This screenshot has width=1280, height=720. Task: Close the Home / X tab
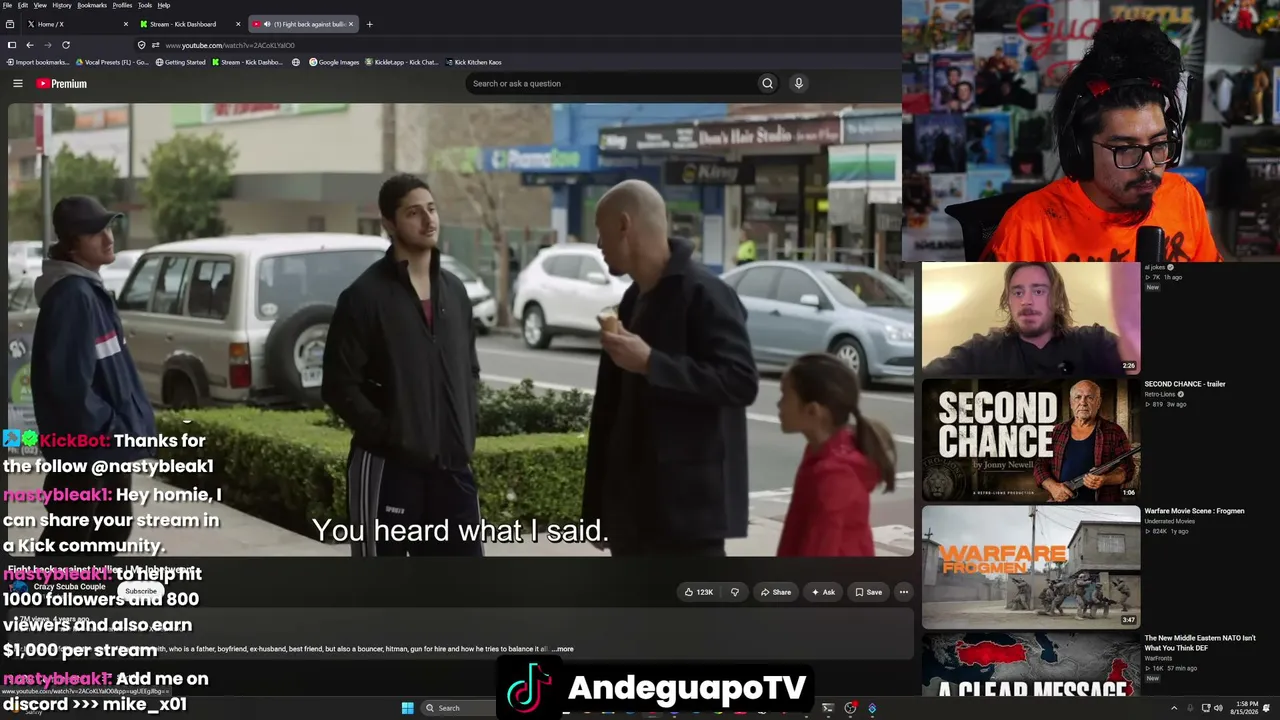coord(126,24)
